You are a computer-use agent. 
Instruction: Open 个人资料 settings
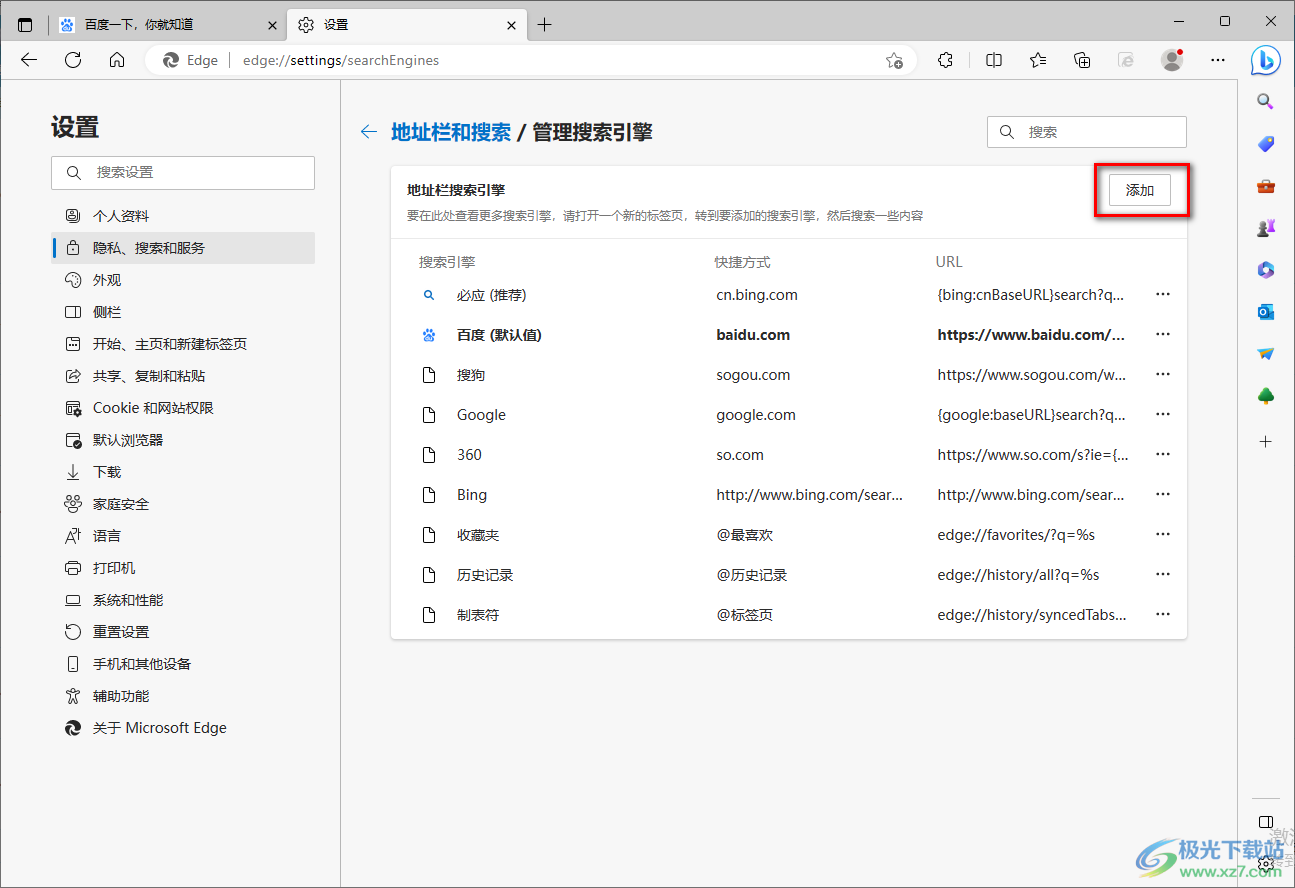coord(183,216)
